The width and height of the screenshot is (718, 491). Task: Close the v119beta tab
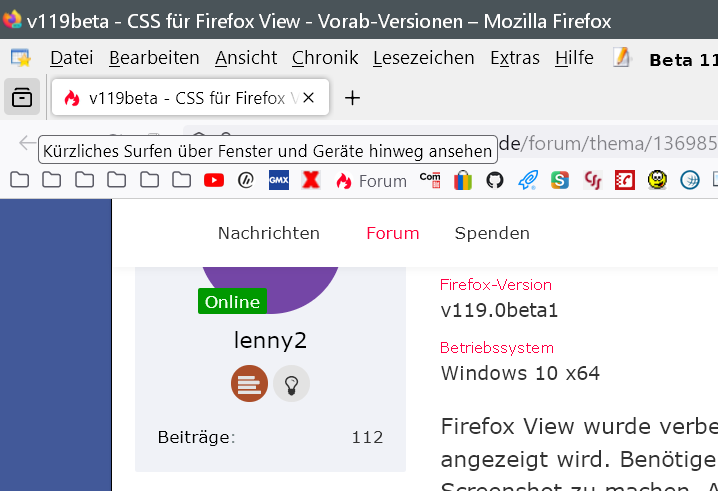click(x=309, y=98)
